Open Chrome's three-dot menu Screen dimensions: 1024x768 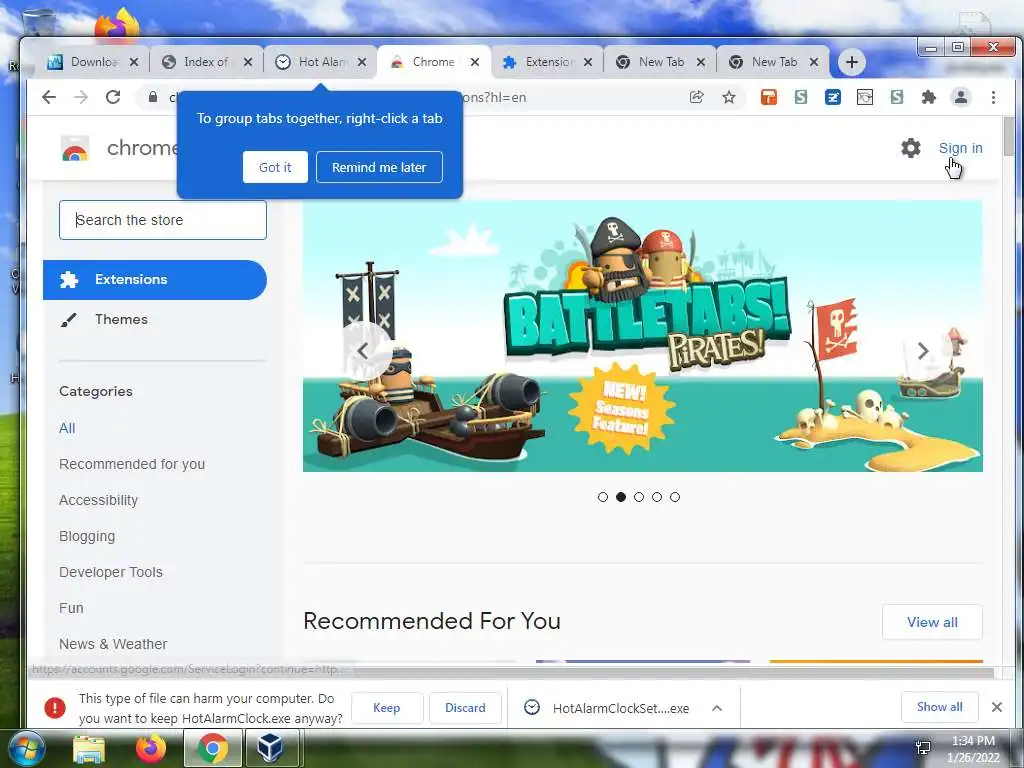click(x=993, y=97)
